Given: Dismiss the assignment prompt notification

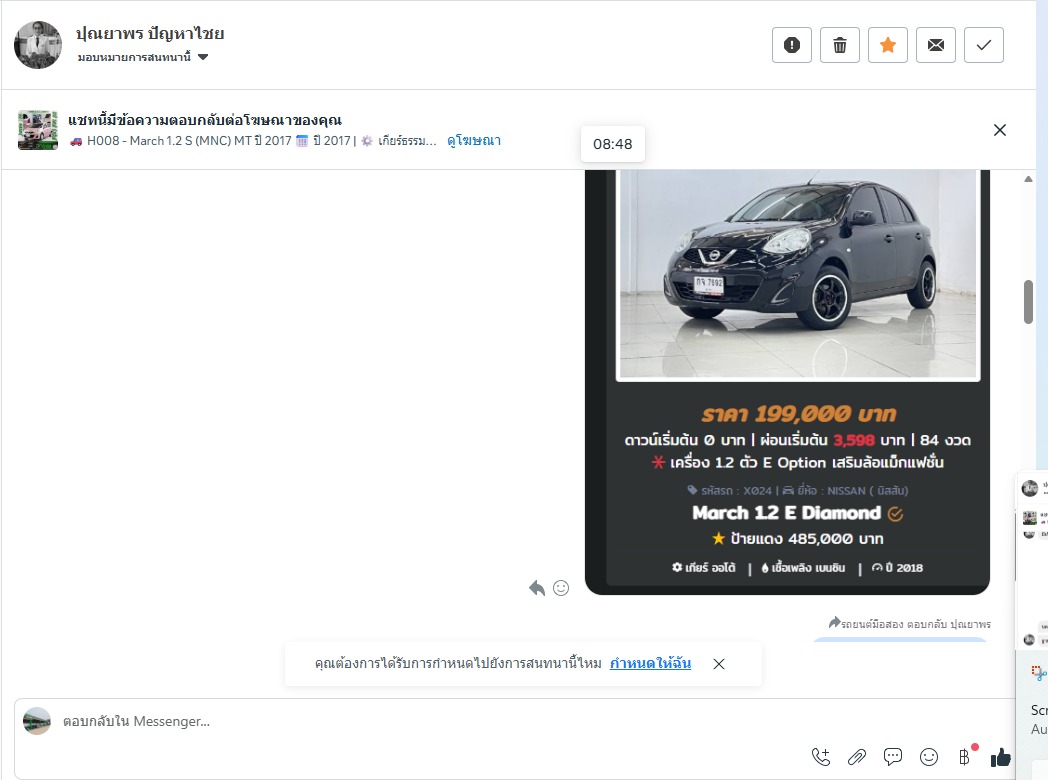Looking at the screenshot, I should [x=718, y=664].
